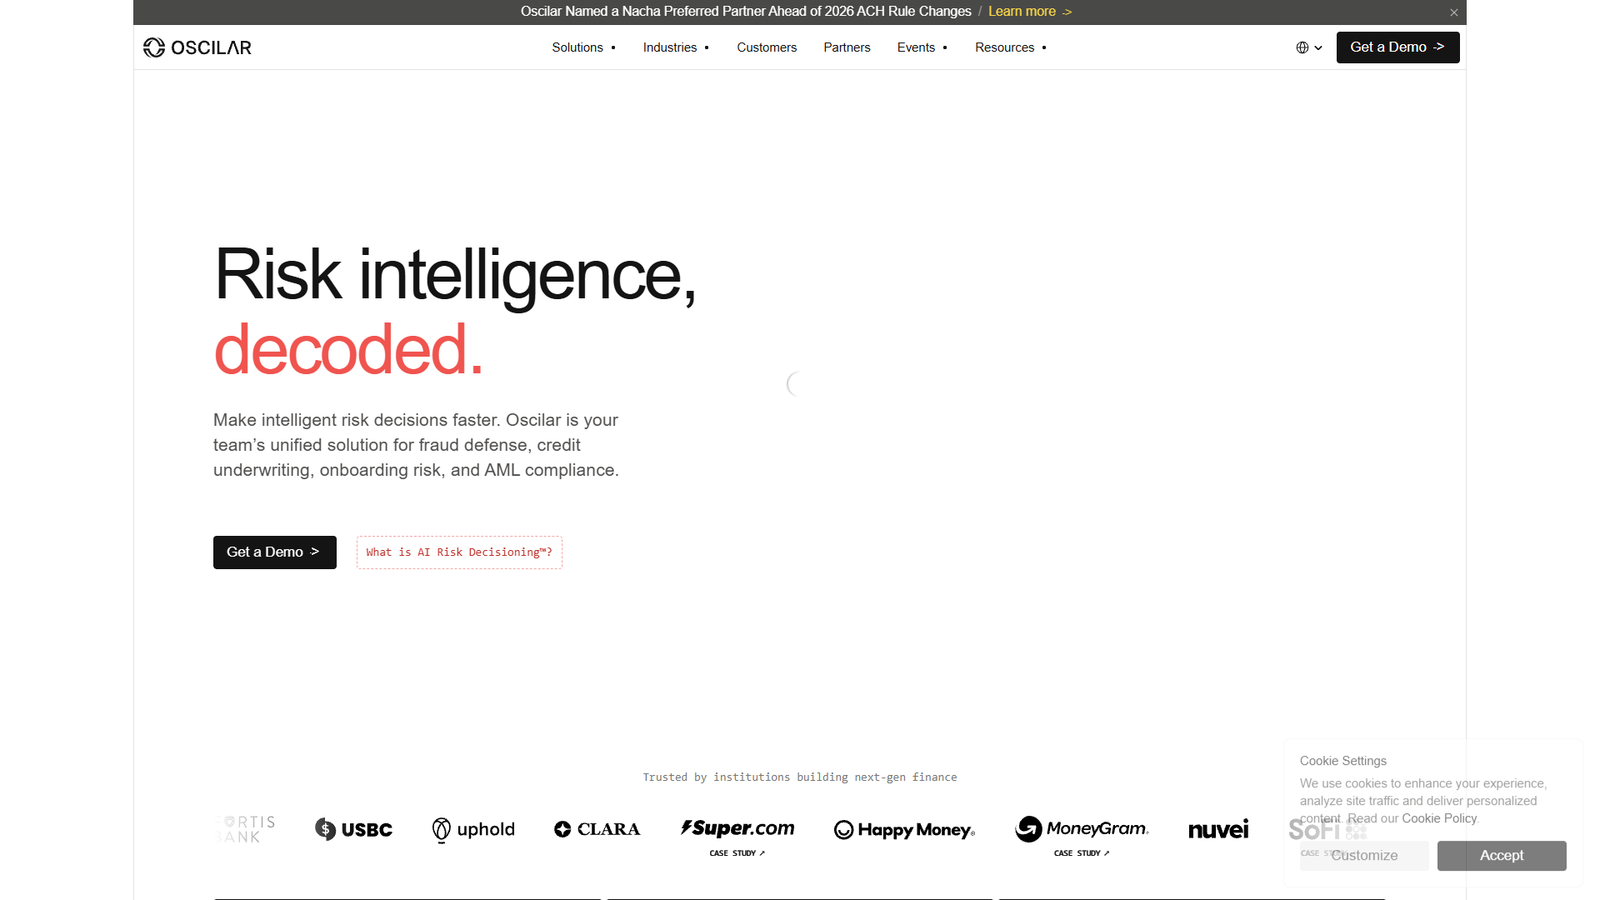The width and height of the screenshot is (1600, 900).
Task: Expand the Solutions menu
Action: click(584, 47)
